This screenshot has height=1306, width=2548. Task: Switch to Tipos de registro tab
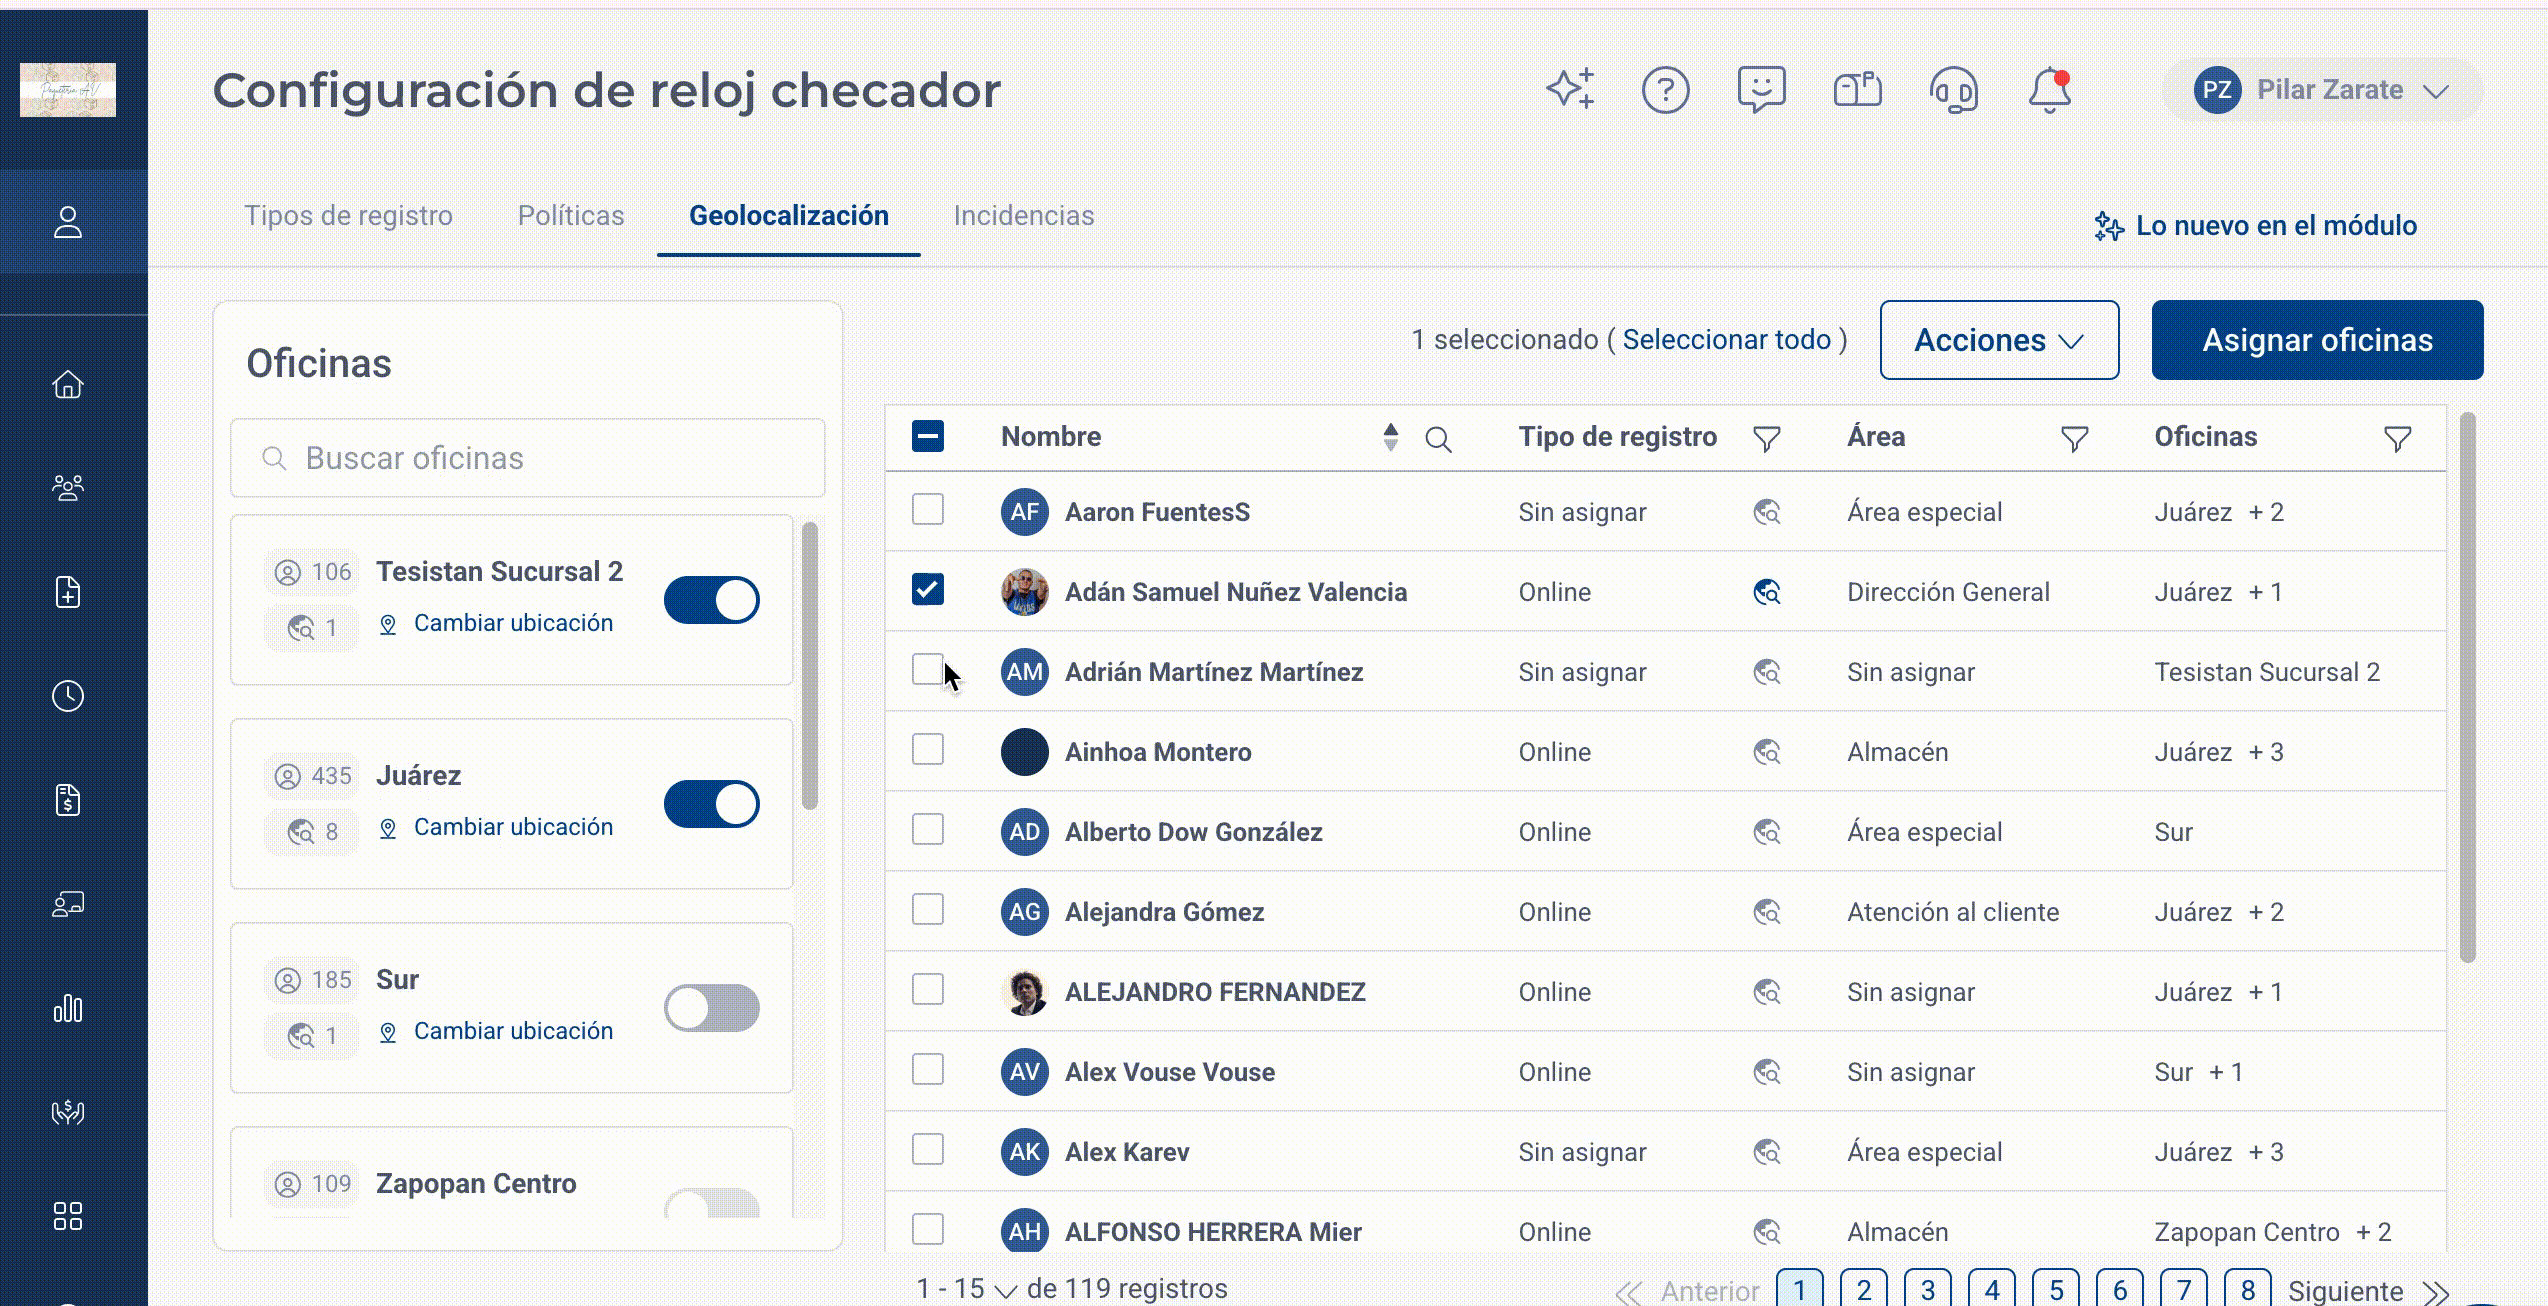click(349, 216)
